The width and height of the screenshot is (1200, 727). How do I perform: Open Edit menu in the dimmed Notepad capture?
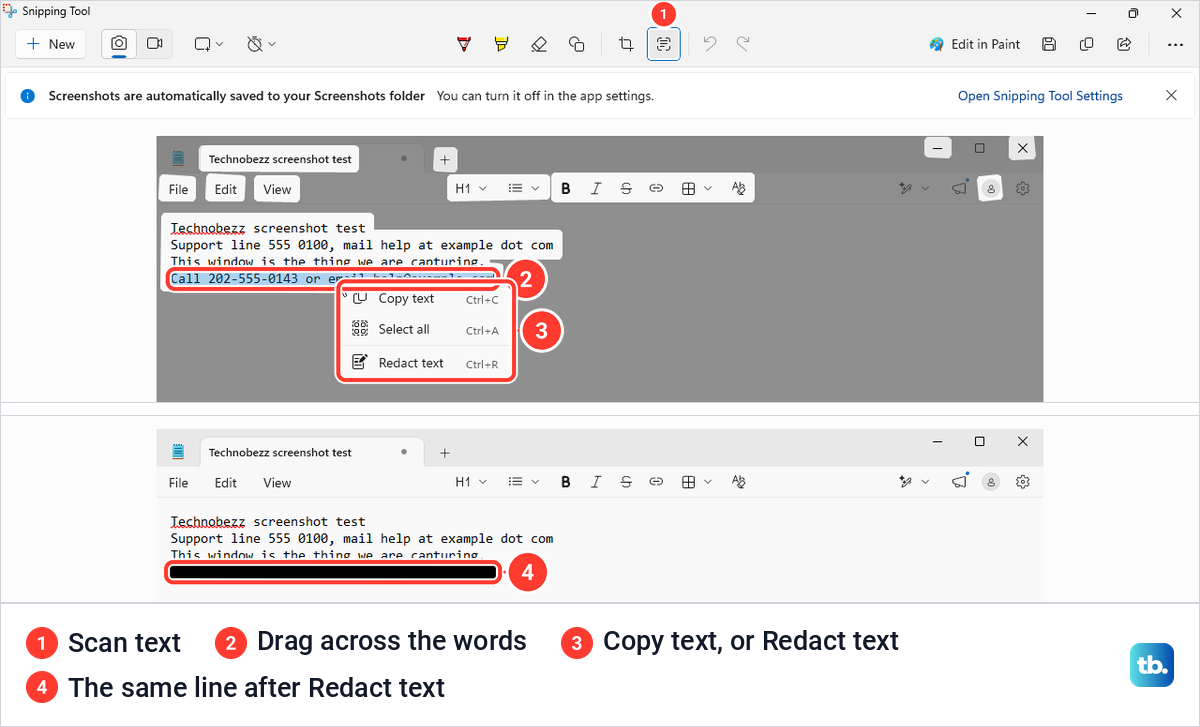pyautogui.click(x=226, y=189)
